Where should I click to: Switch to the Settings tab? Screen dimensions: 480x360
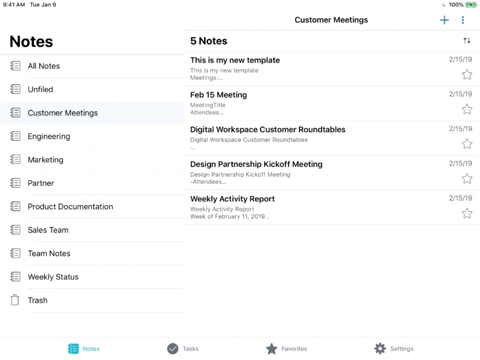[x=394, y=349]
